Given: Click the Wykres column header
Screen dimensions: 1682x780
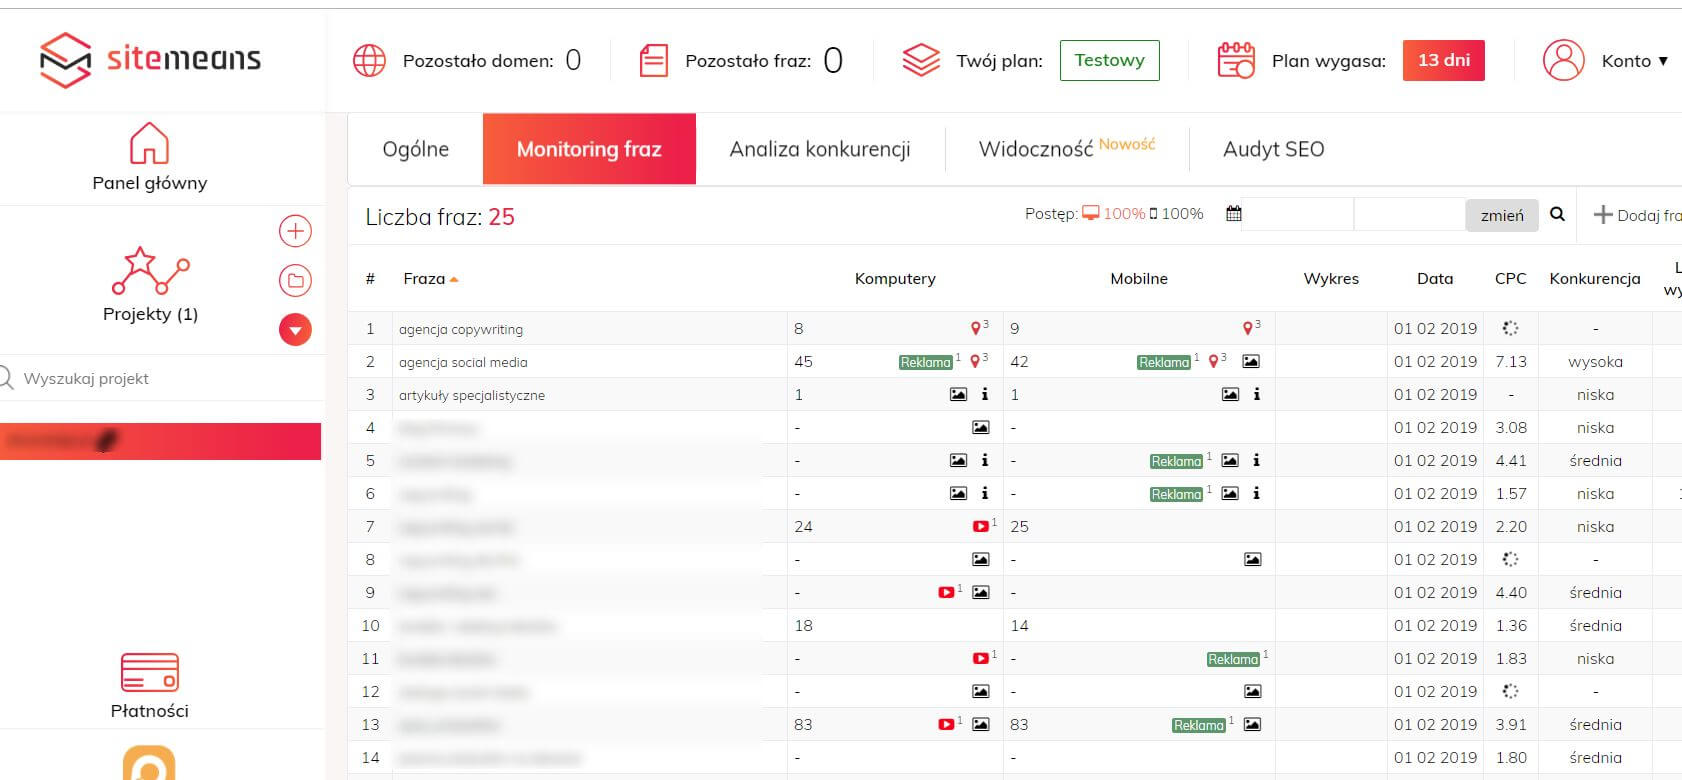Looking at the screenshot, I should click(1331, 279).
